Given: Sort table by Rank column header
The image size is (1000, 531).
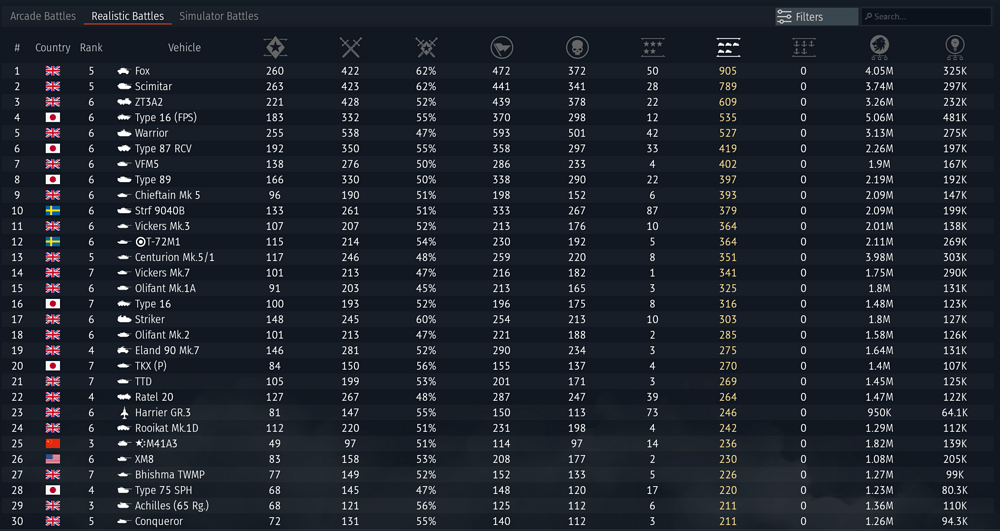Looking at the screenshot, I should [91, 48].
